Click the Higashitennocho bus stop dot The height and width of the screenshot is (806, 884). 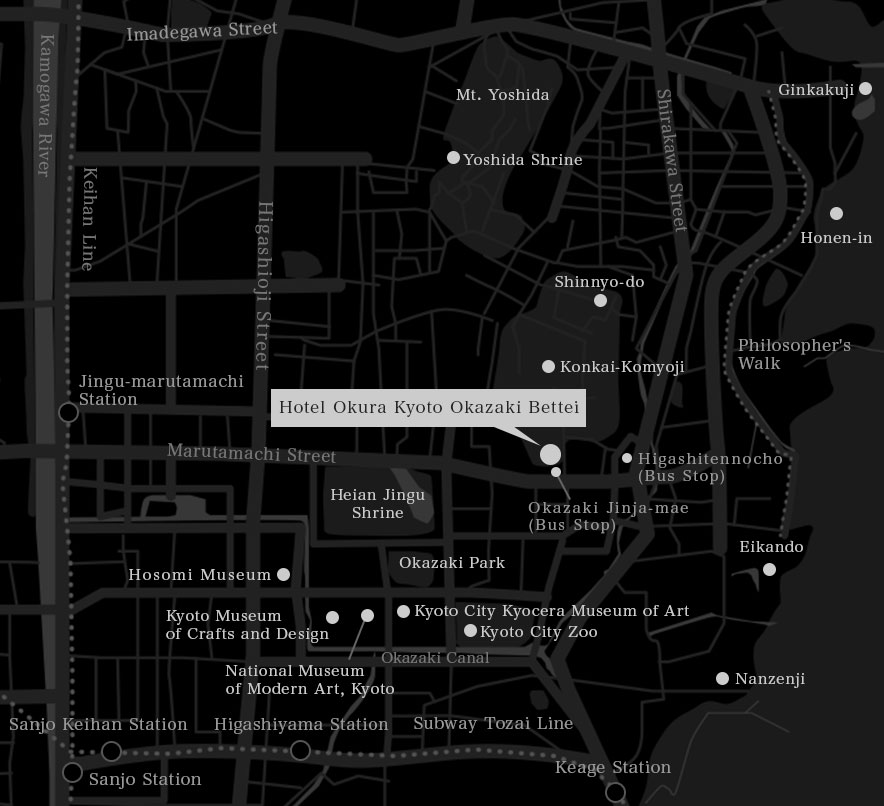[x=627, y=458]
